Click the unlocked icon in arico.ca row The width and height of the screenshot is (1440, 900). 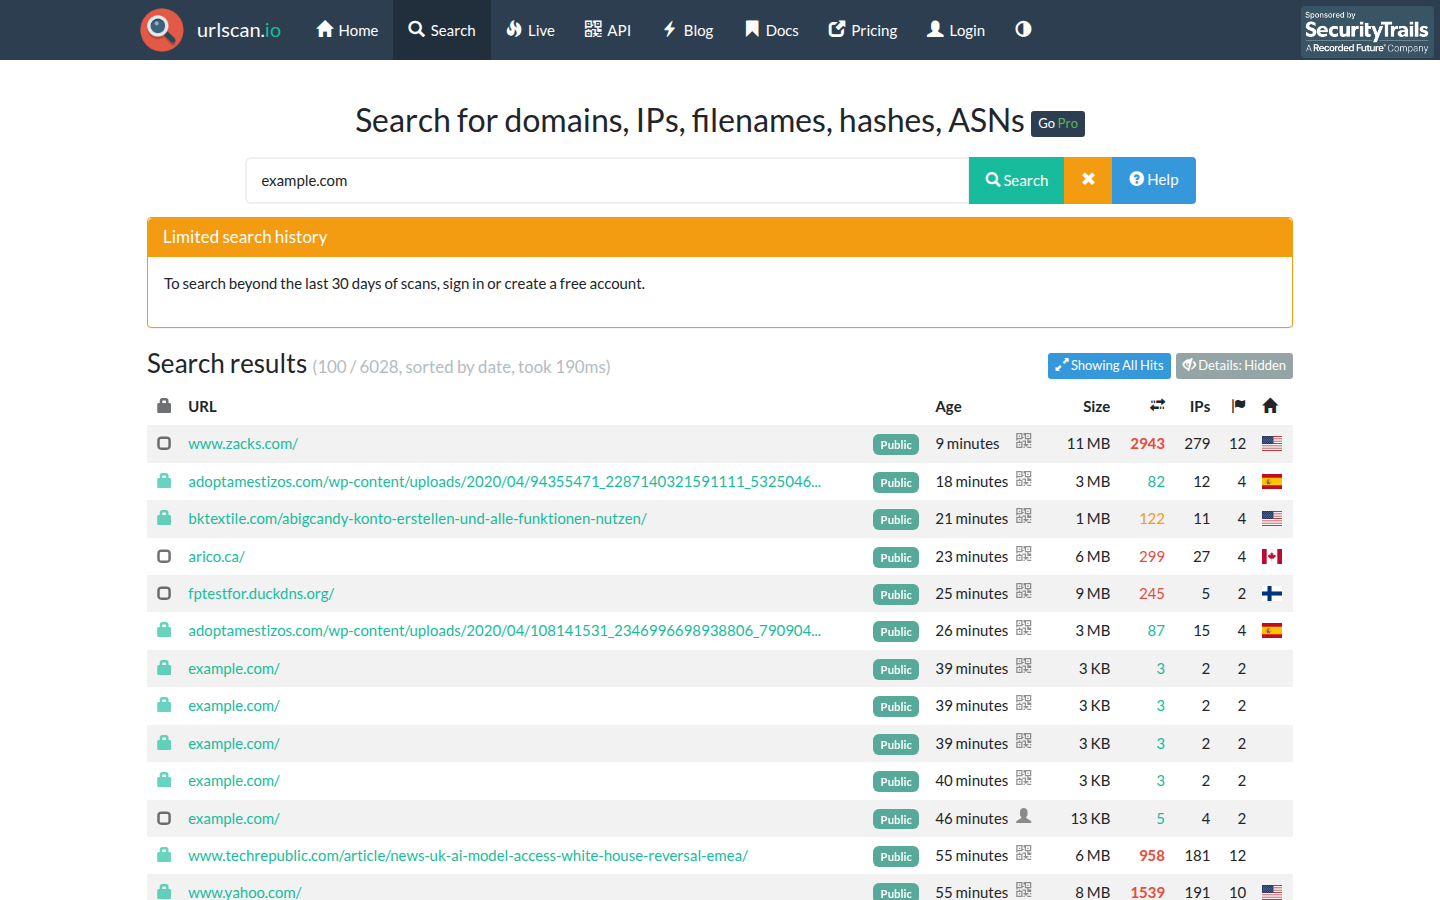coord(164,556)
